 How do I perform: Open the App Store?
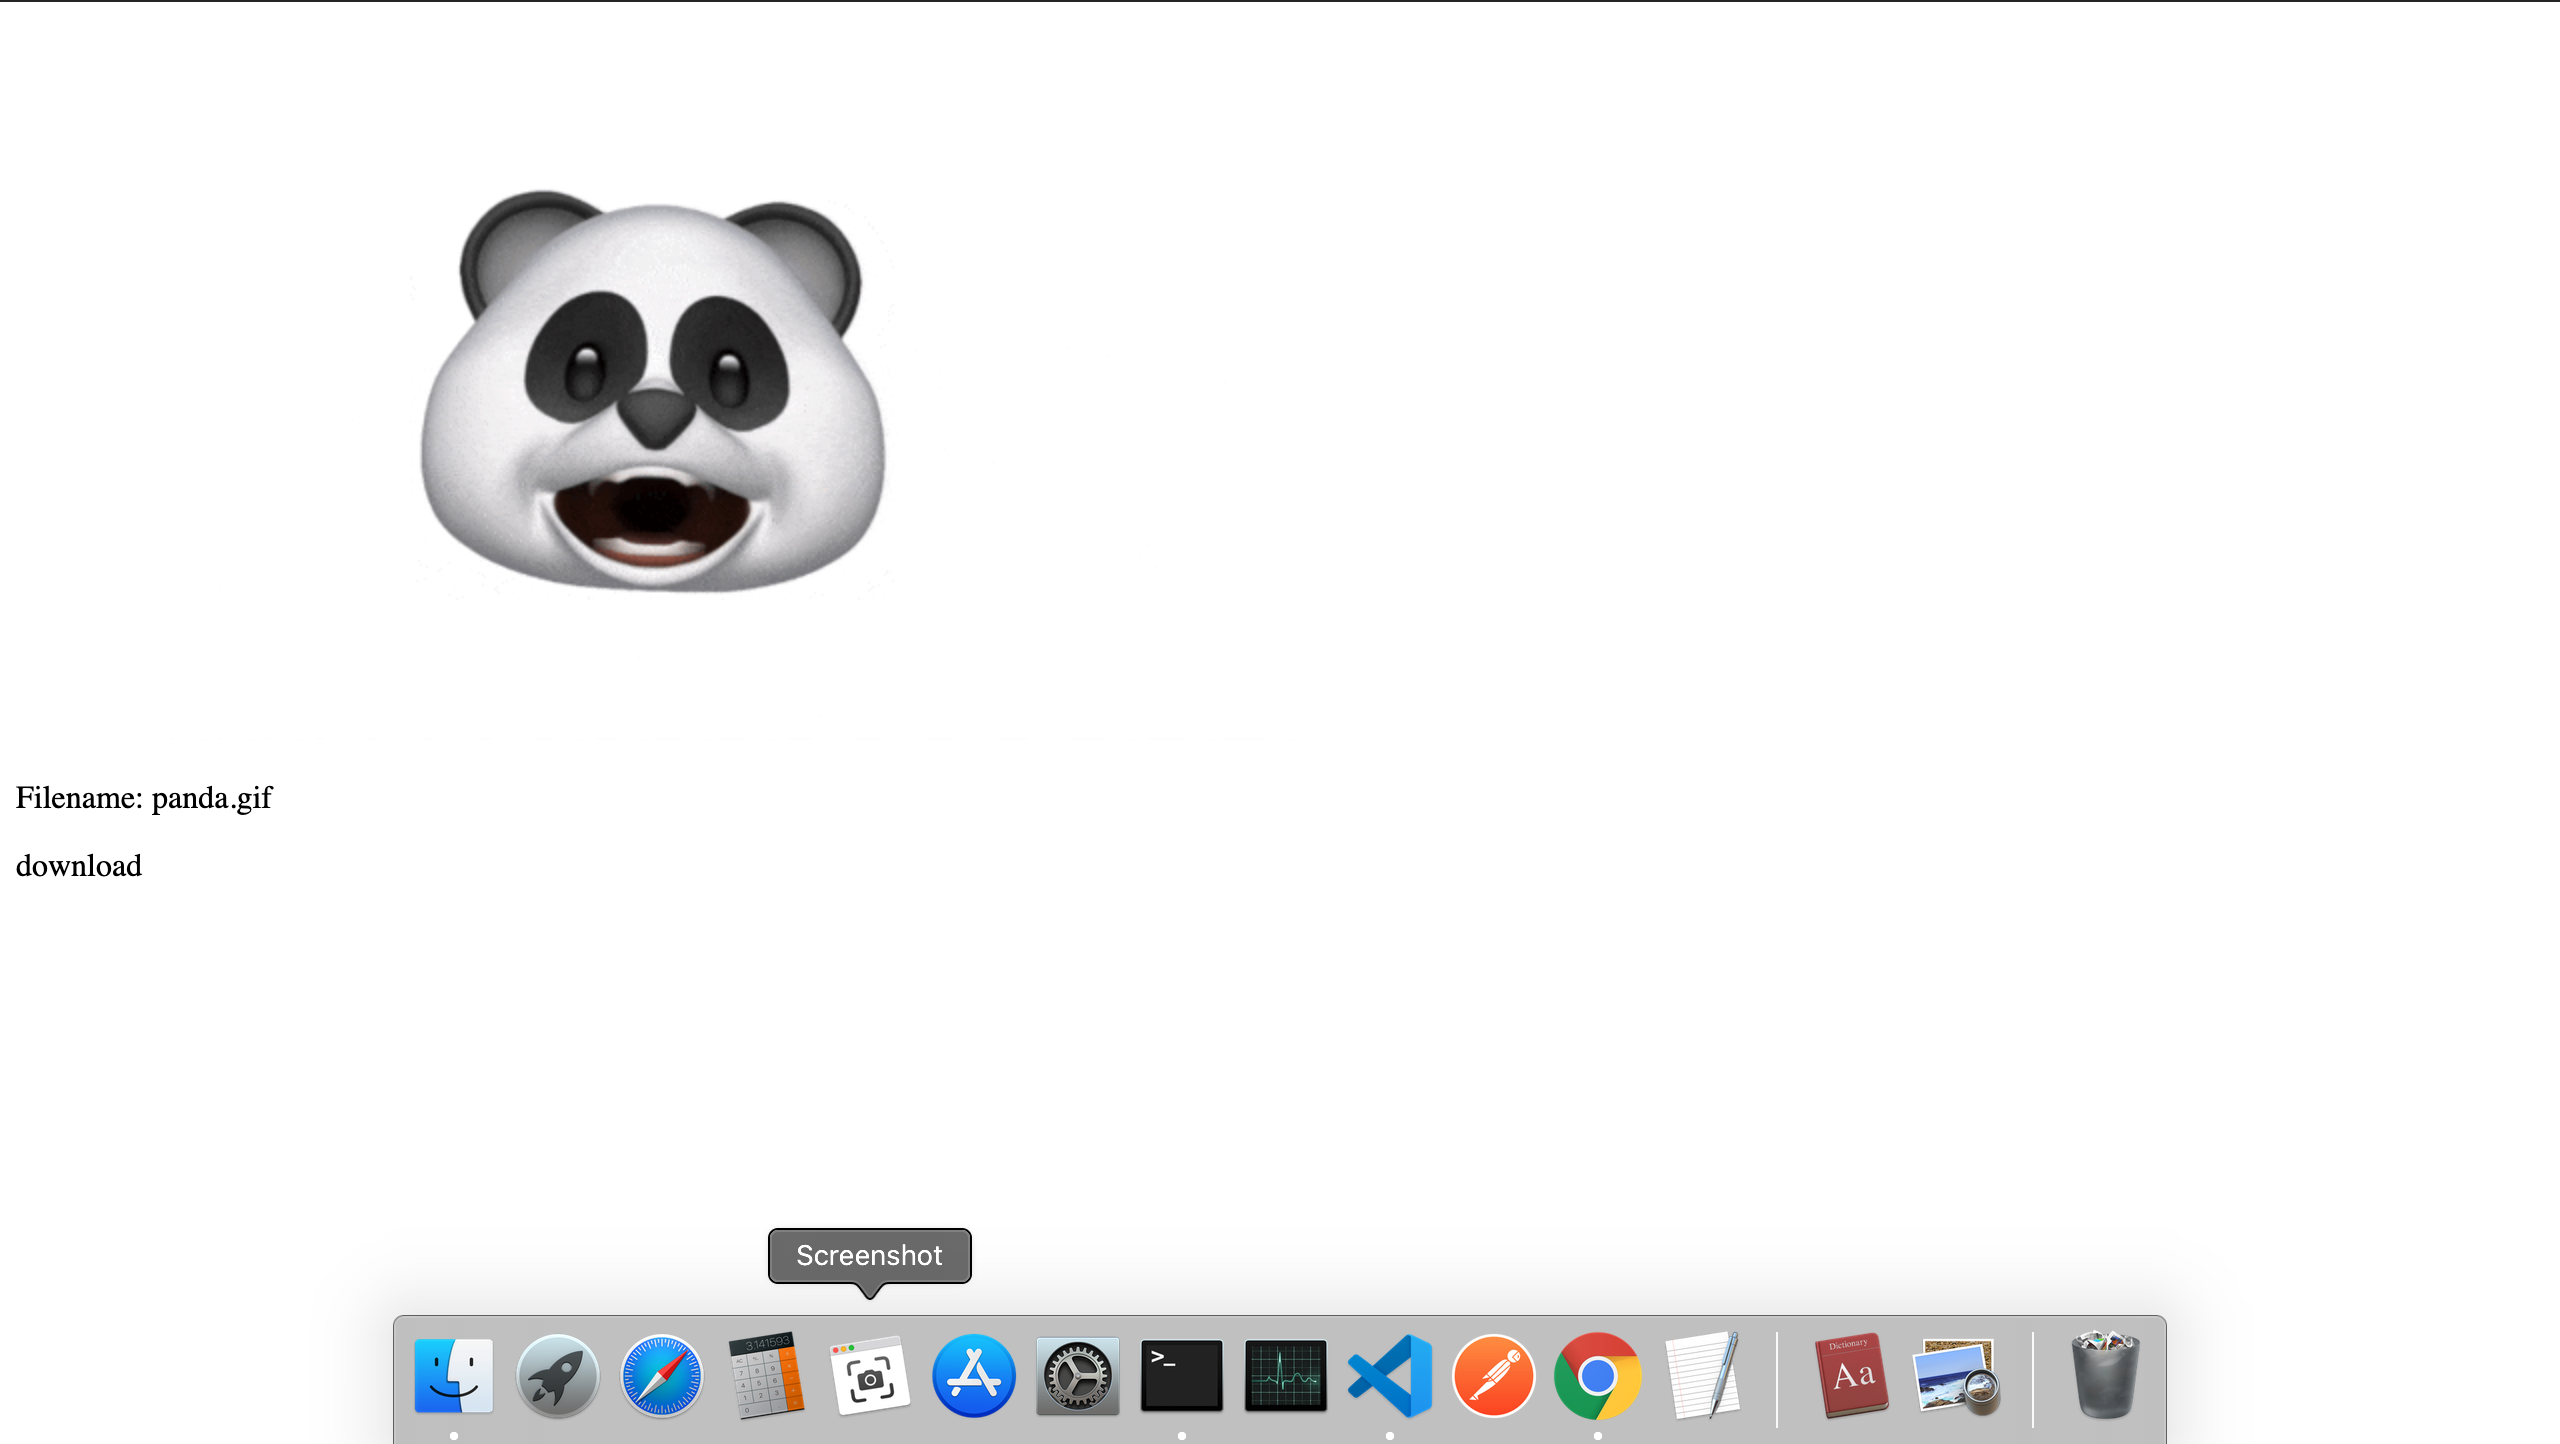[973, 1376]
